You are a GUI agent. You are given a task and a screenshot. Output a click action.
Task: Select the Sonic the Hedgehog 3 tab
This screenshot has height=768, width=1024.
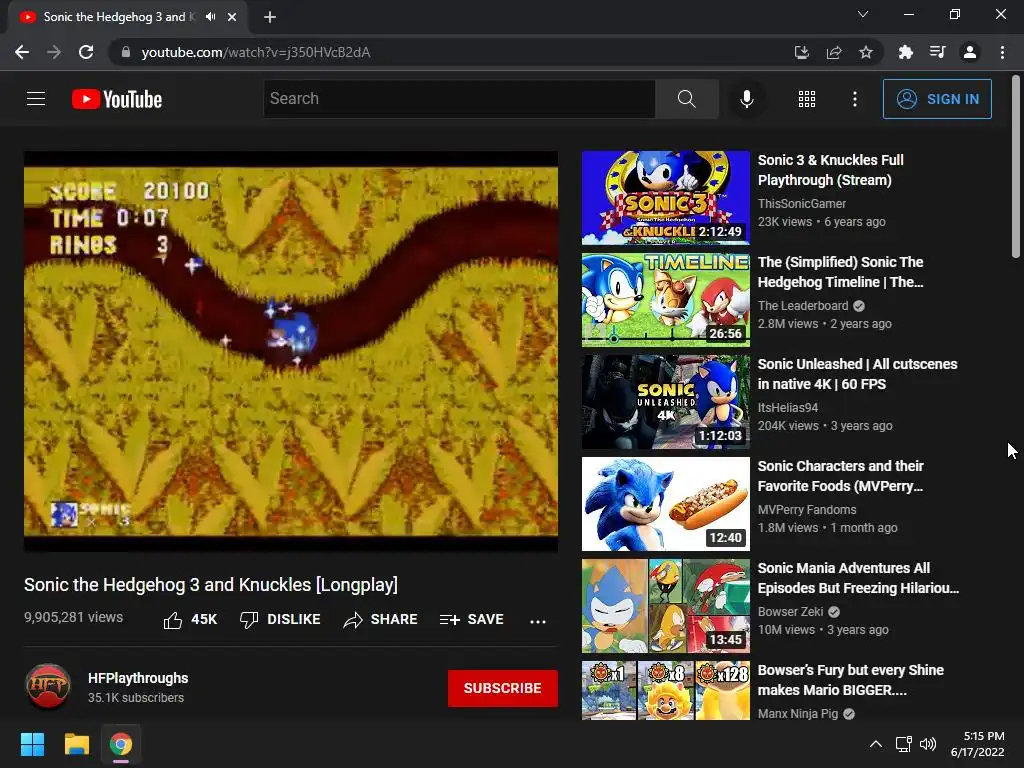118,17
